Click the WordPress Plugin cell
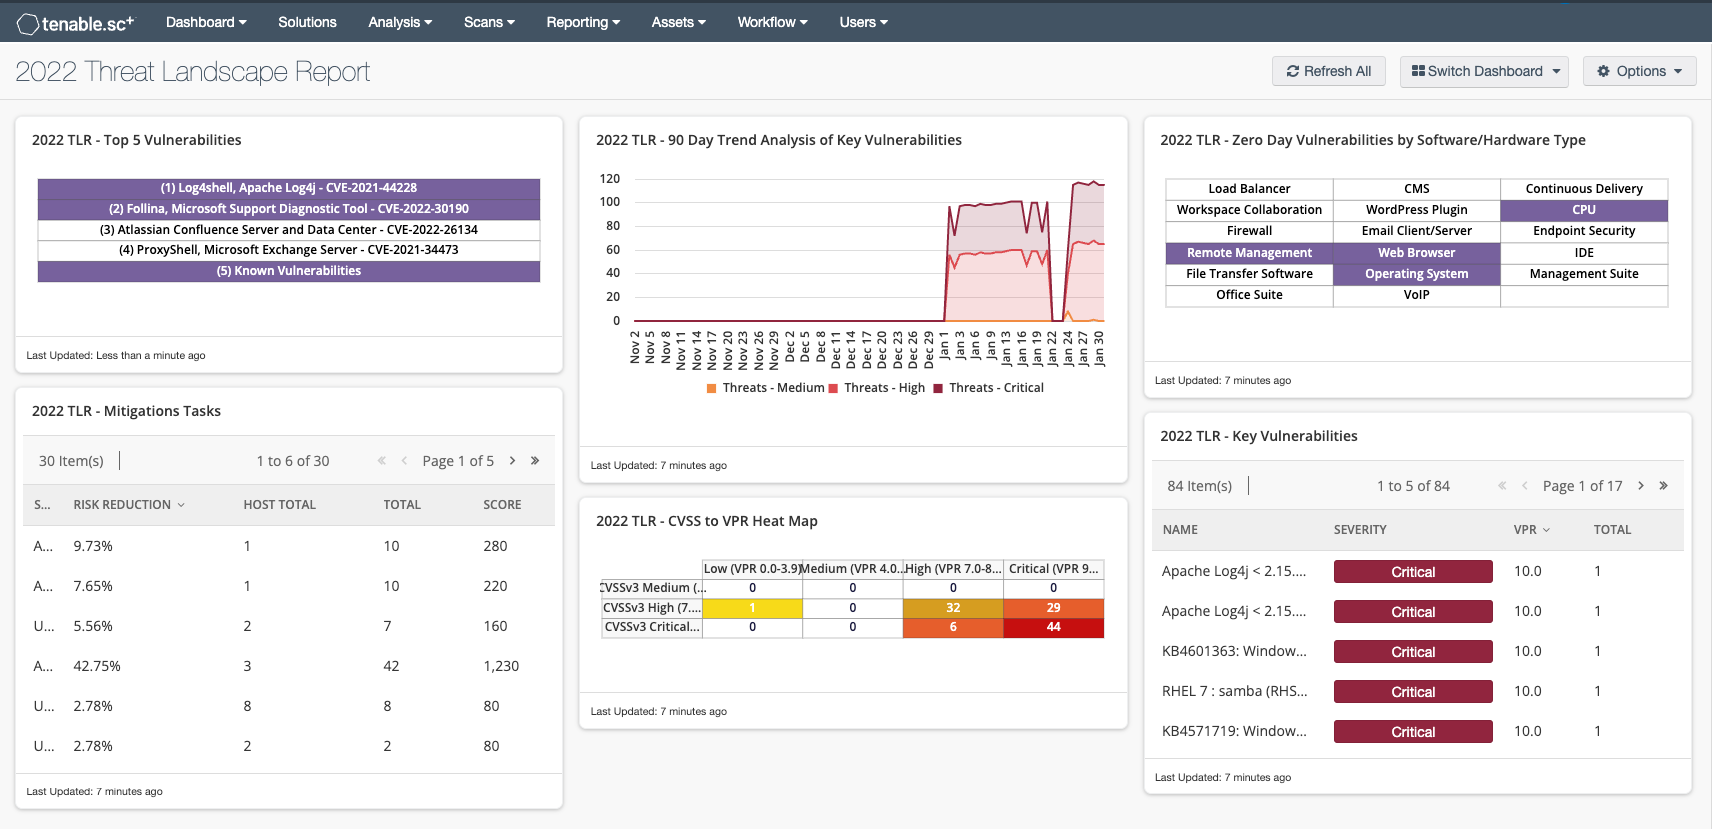 [1416, 210]
